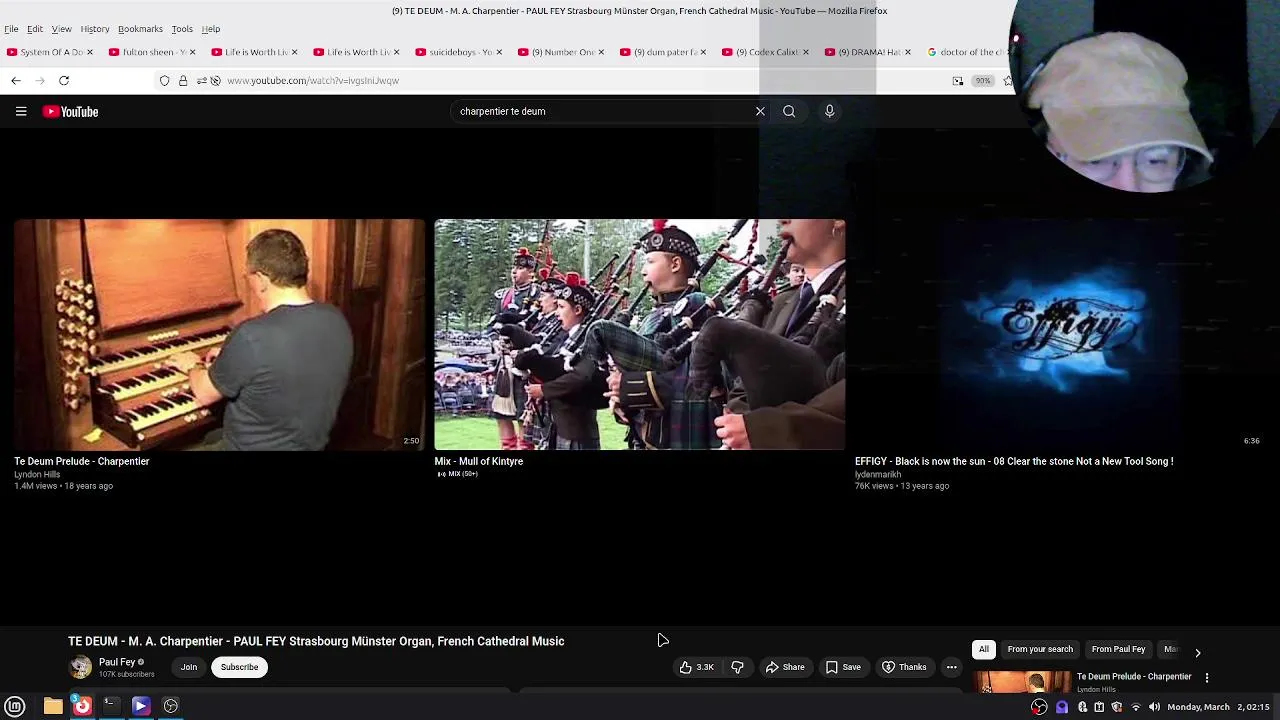Open the Bookmarks menu
The image size is (1280, 720).
pyautogui.click(x=140, y=29)
